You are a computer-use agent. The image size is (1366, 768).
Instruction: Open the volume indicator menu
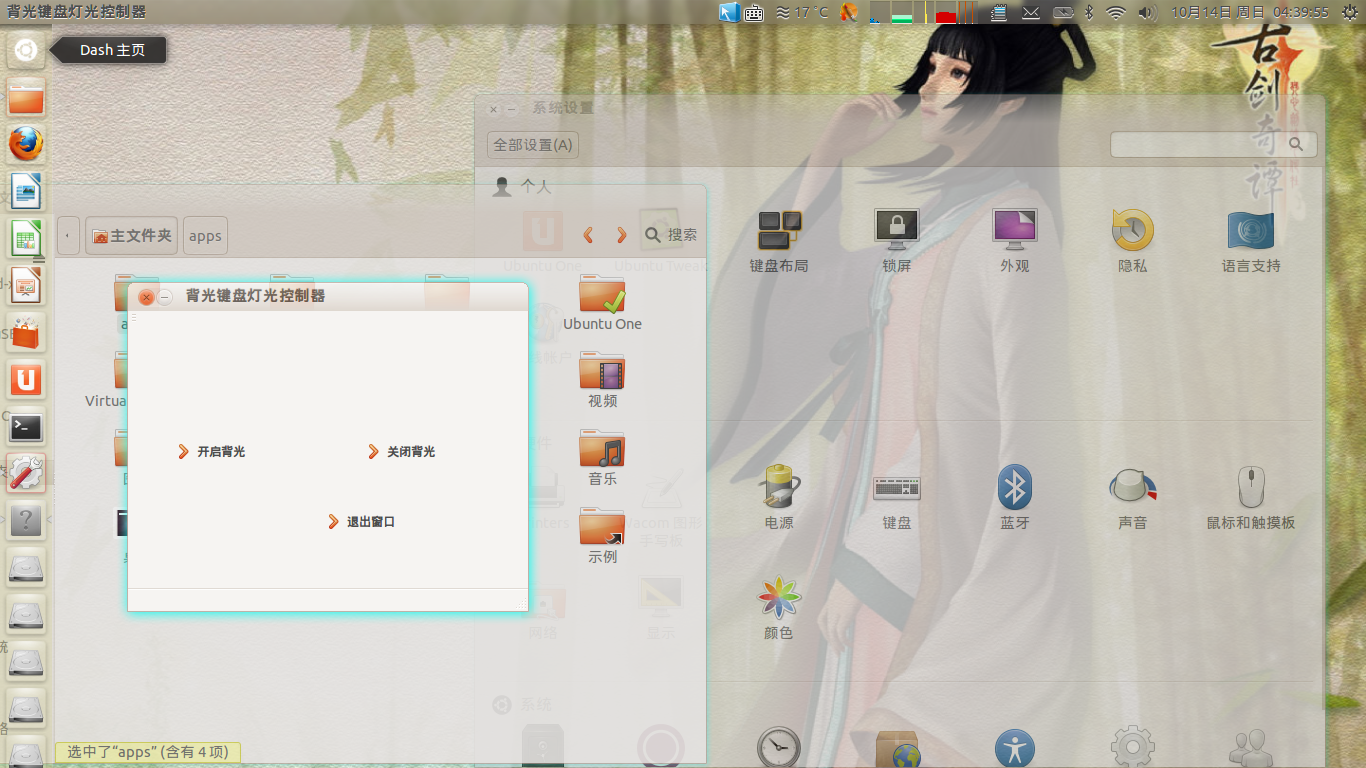(1146, 12)
